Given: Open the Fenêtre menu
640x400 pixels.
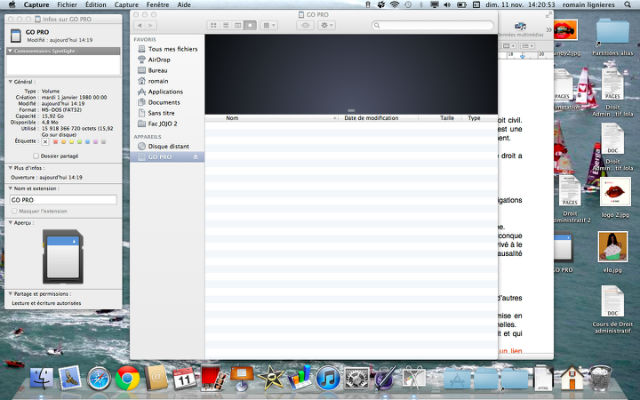Looking at the screenshot, I should click(x=158, y=5).
